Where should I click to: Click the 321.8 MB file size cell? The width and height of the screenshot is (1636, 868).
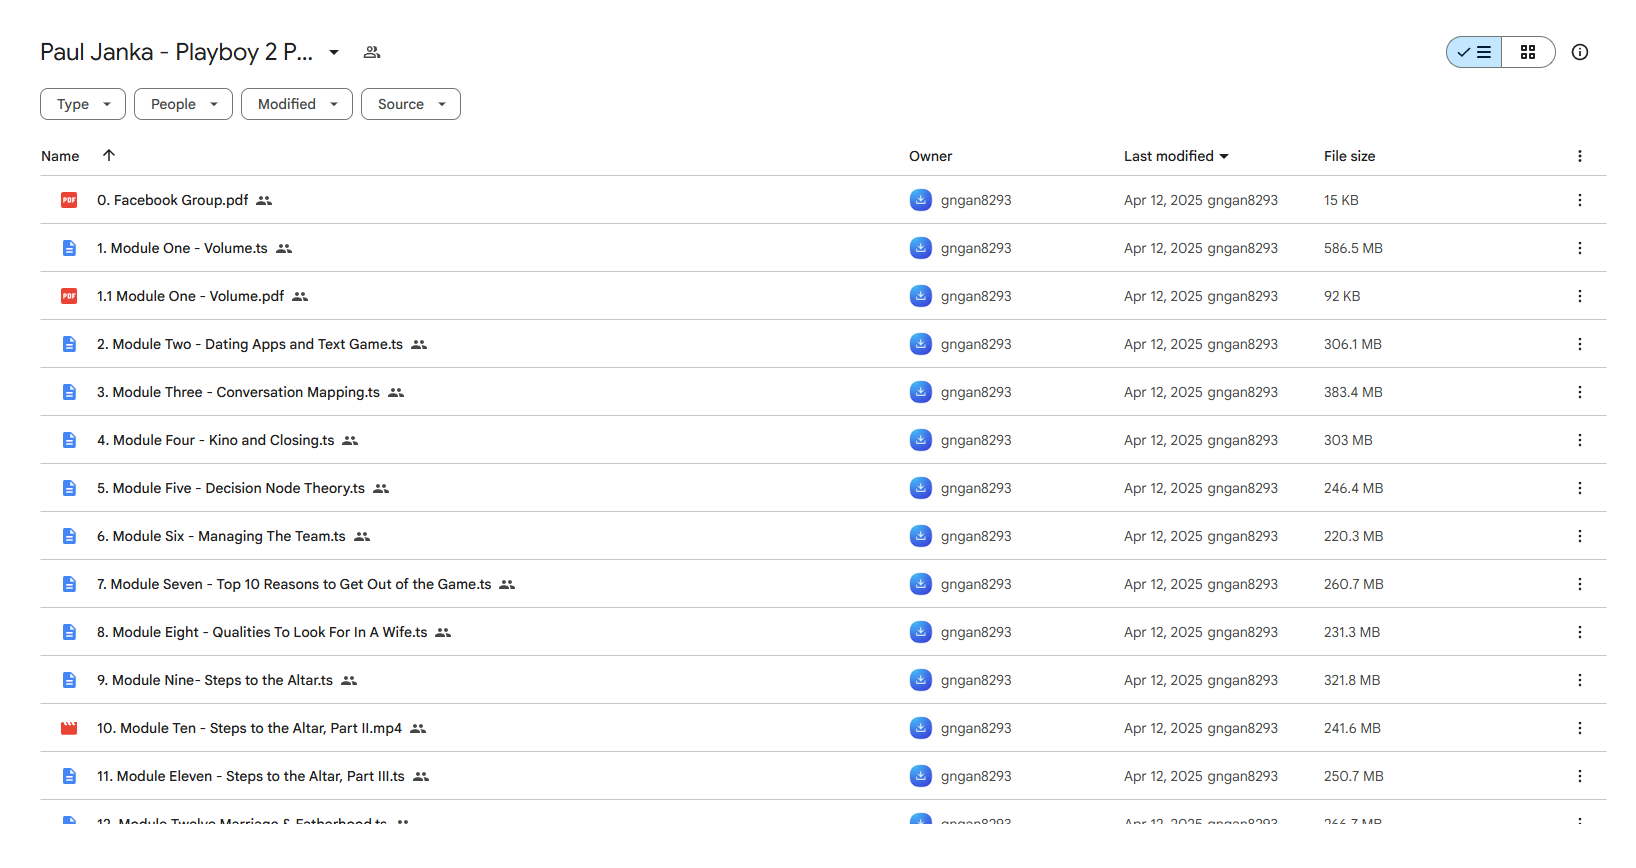1352,680
